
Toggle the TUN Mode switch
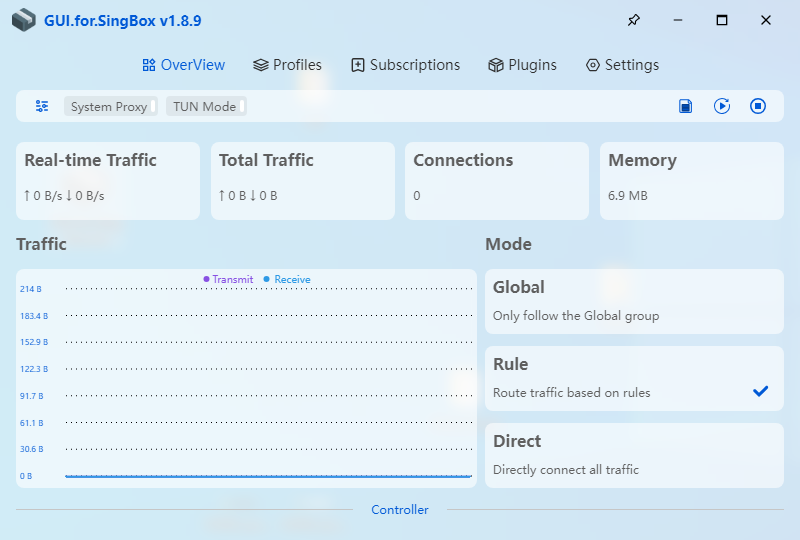(x=206, y=106)
